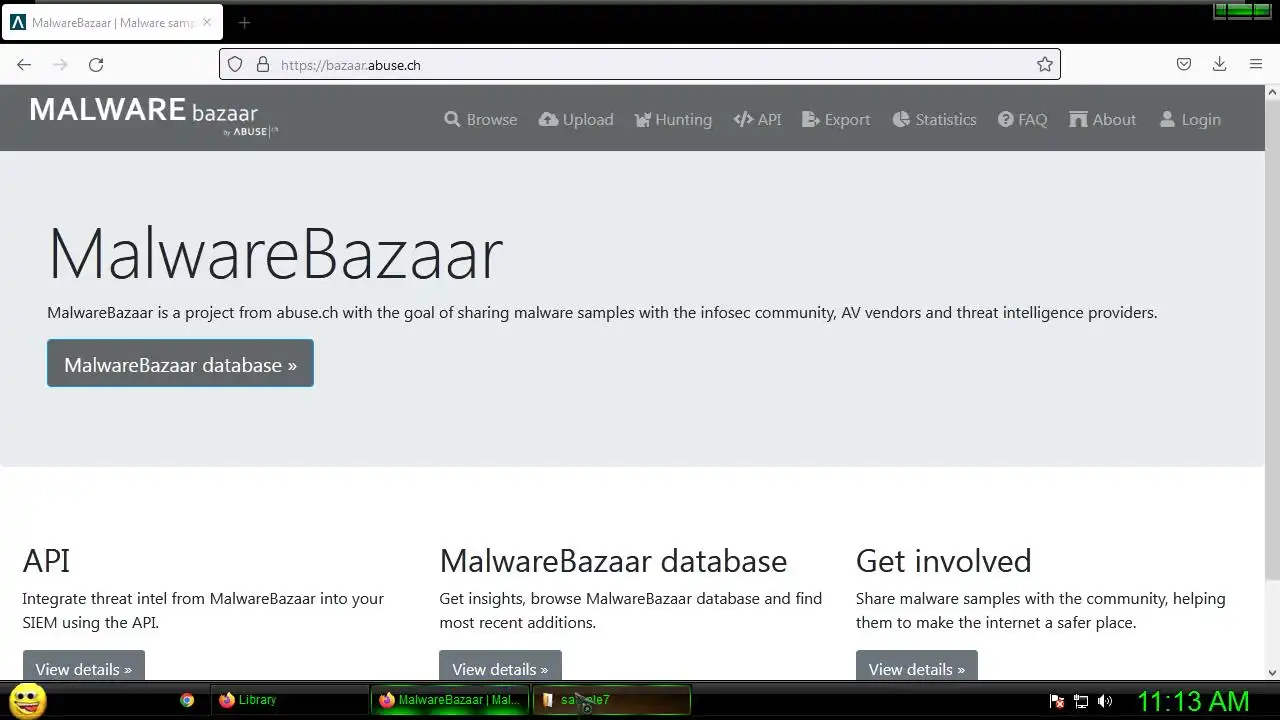The image size is (1280, 720).
Task: Click the Login link
Action: 1190,119
